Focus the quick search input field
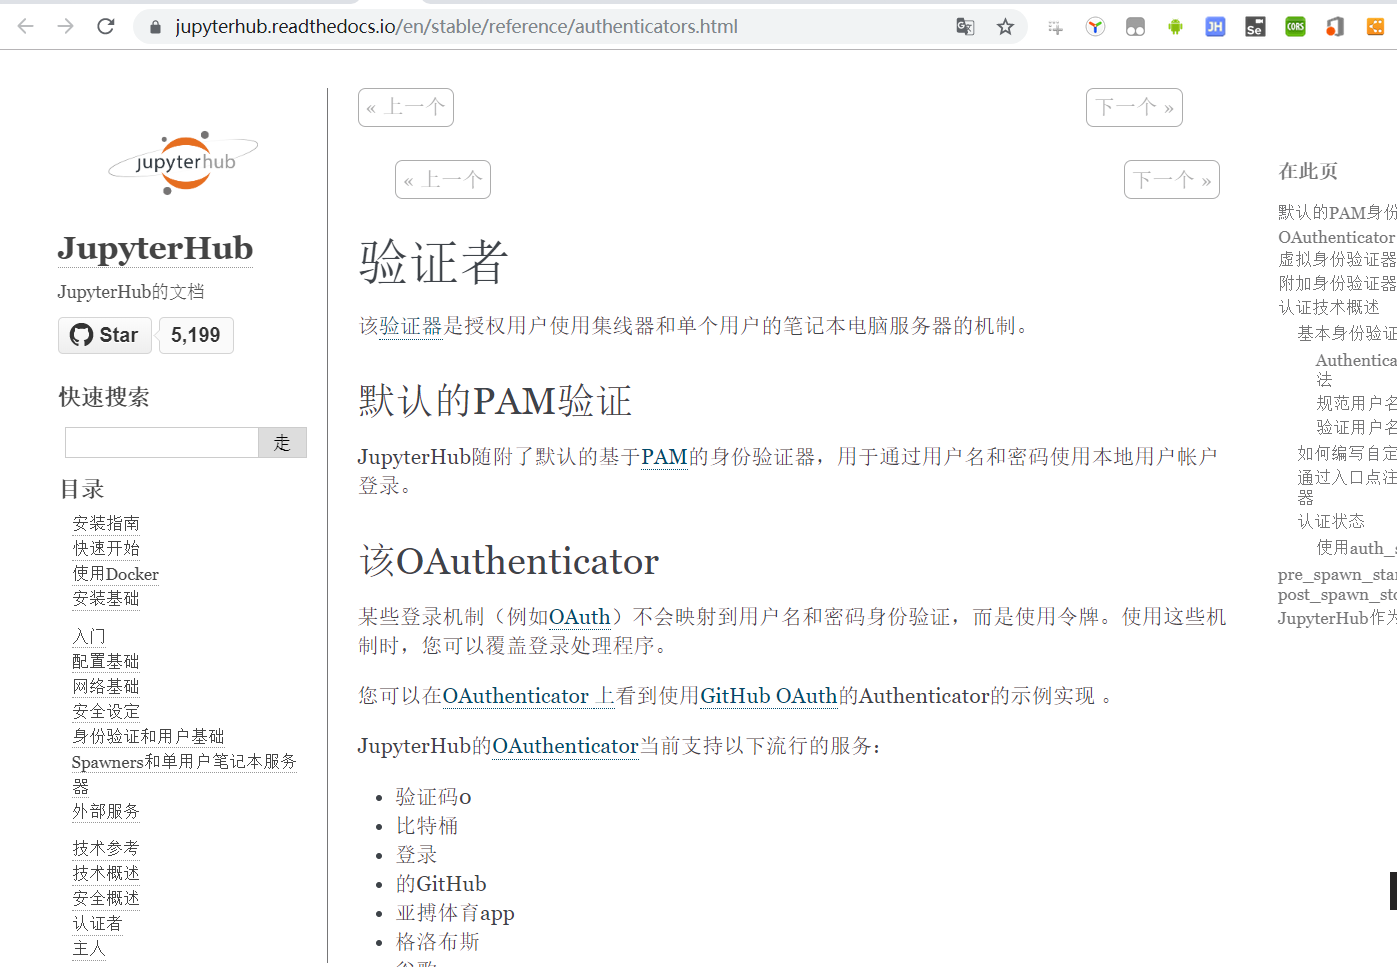Viewport: 1397px width, 967px height. click(x=162, y=442)
